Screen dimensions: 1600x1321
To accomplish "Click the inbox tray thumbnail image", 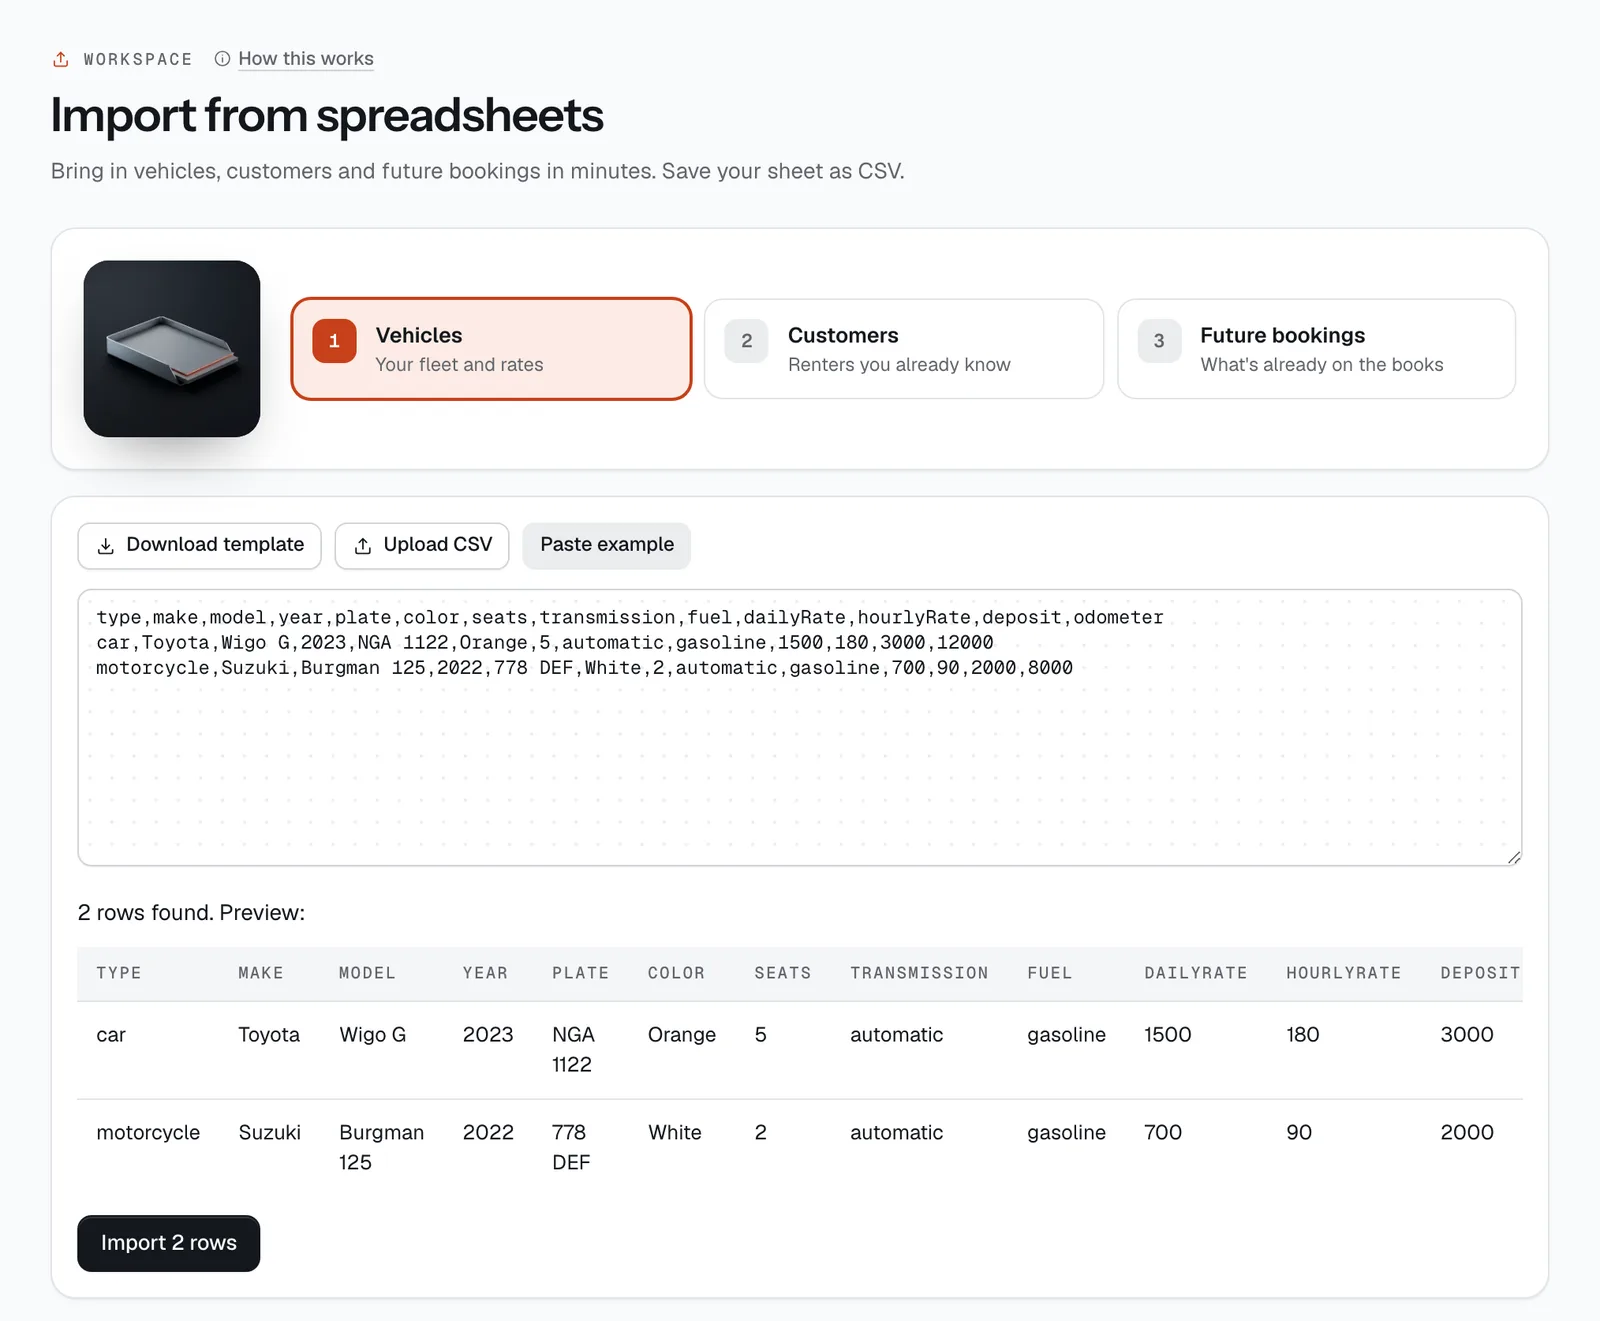I will [172, 349].
